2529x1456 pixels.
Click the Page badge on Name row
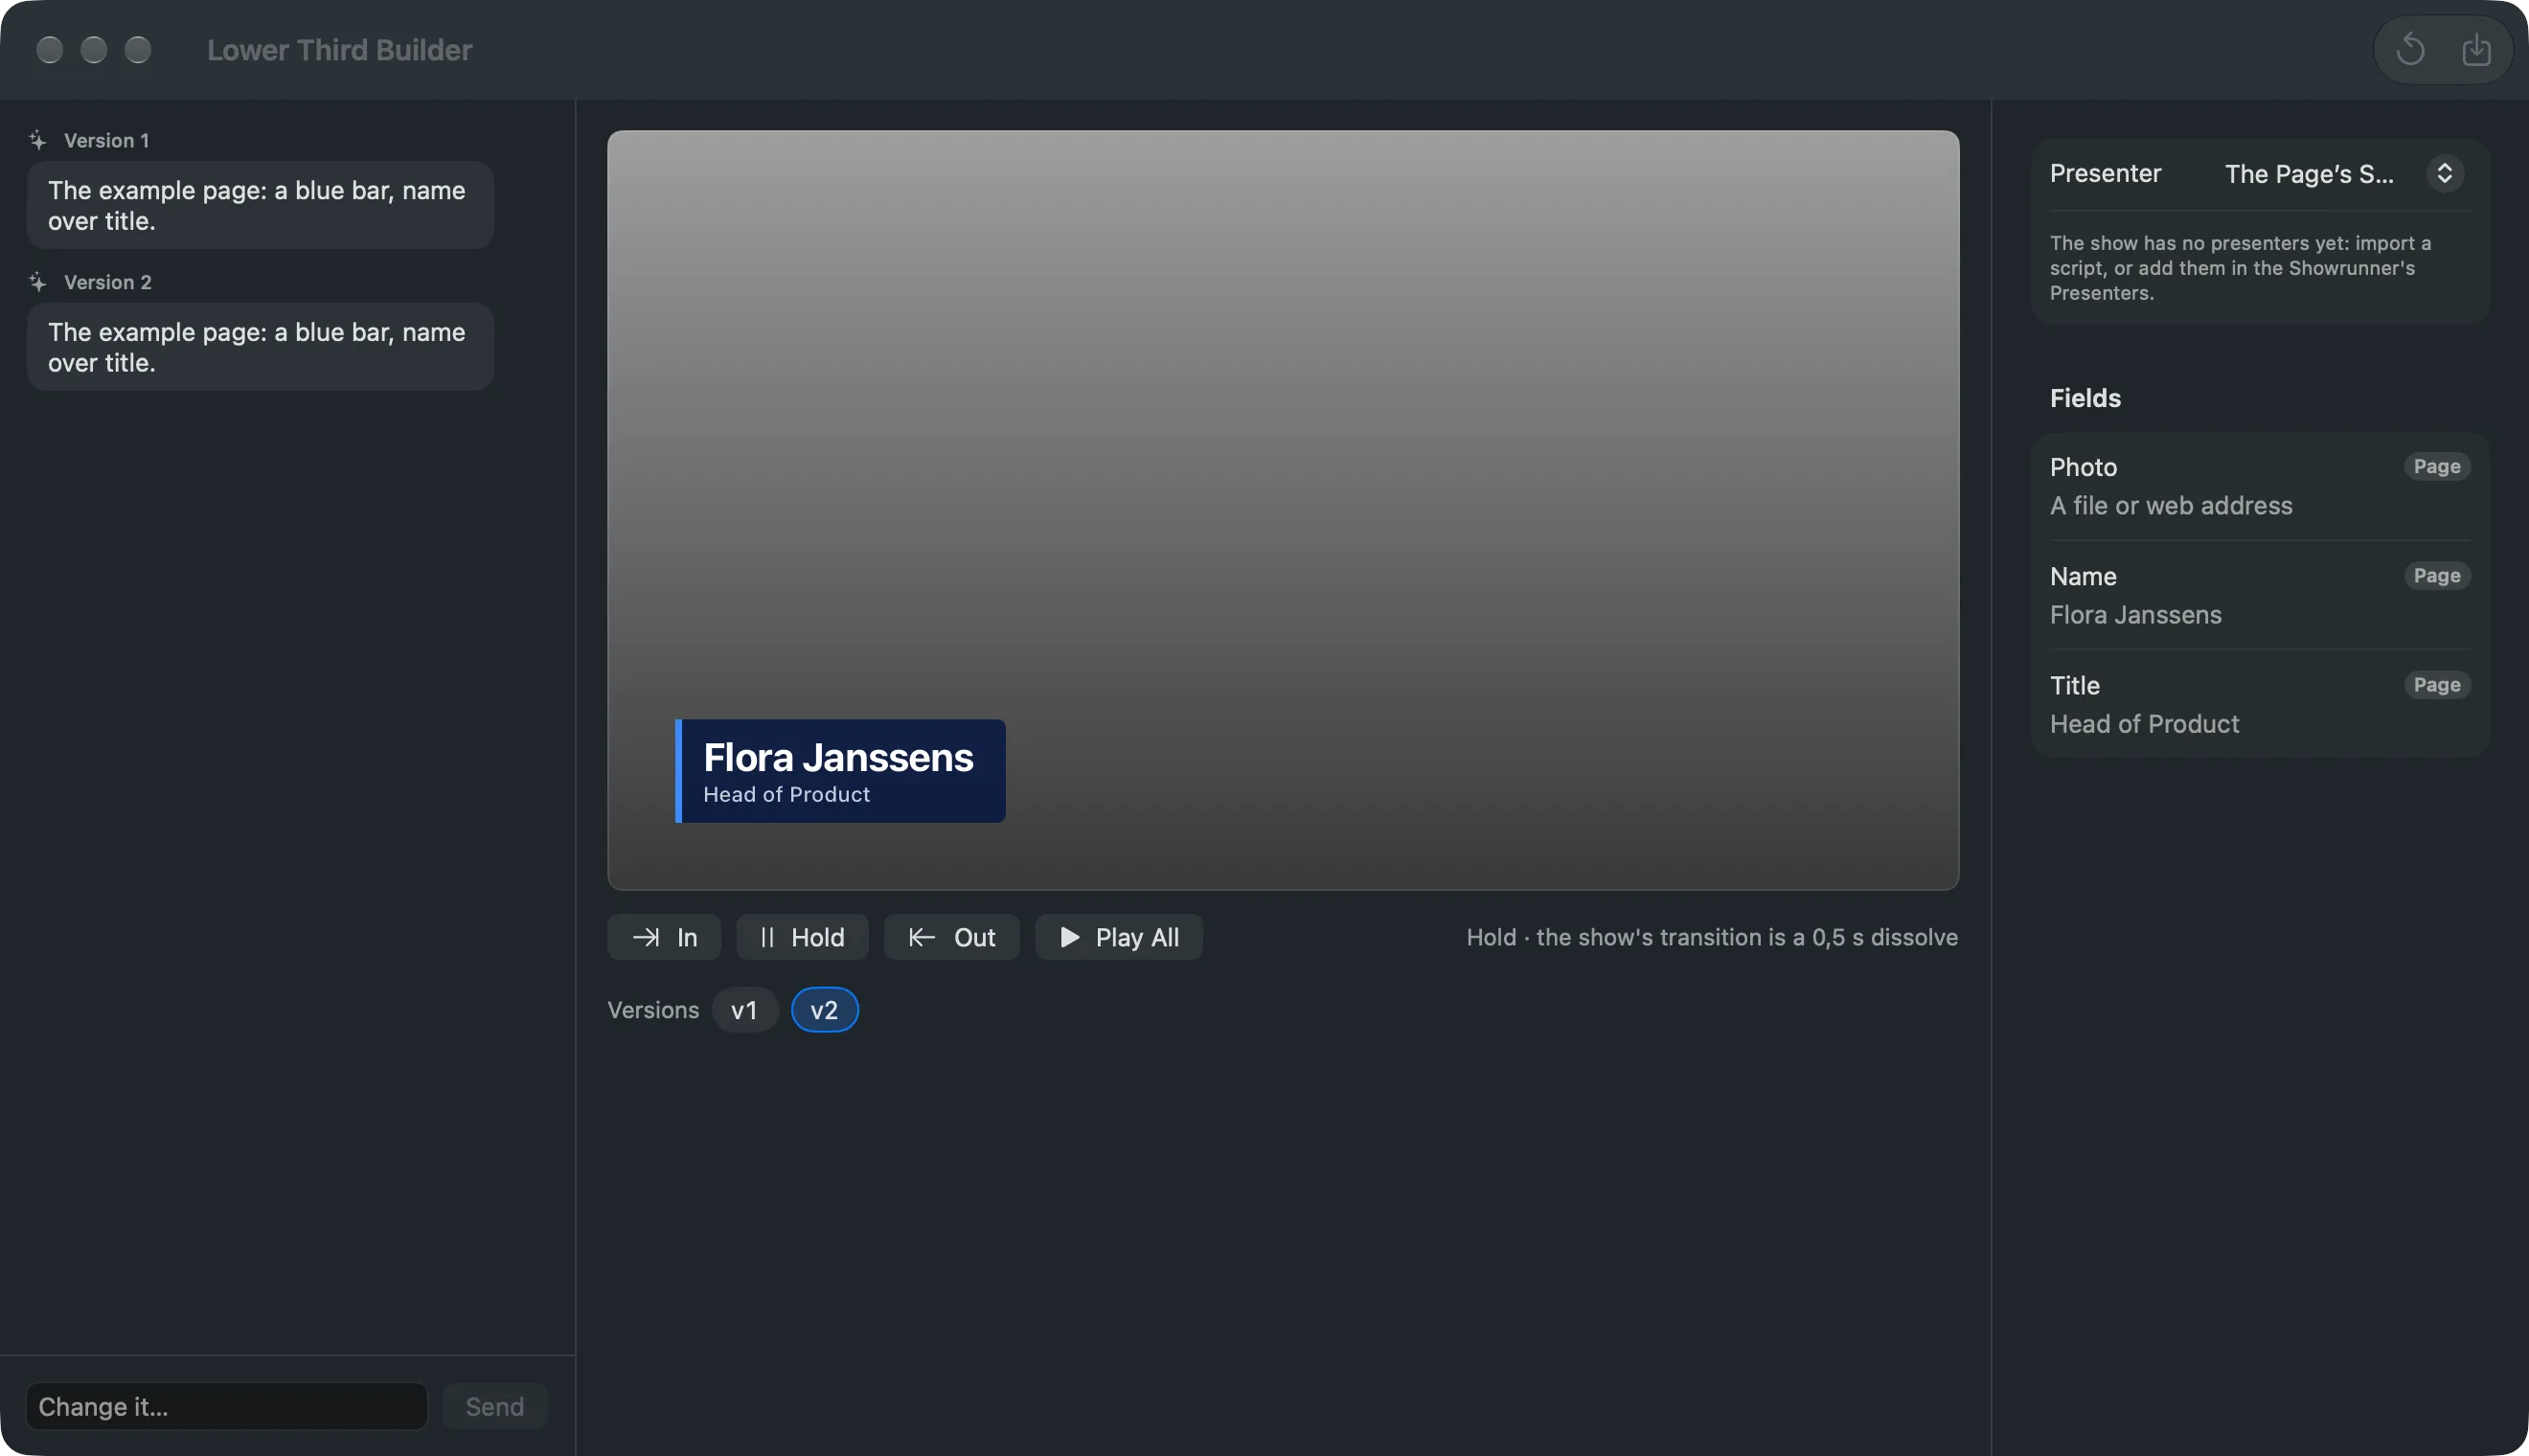point(2436,576)
